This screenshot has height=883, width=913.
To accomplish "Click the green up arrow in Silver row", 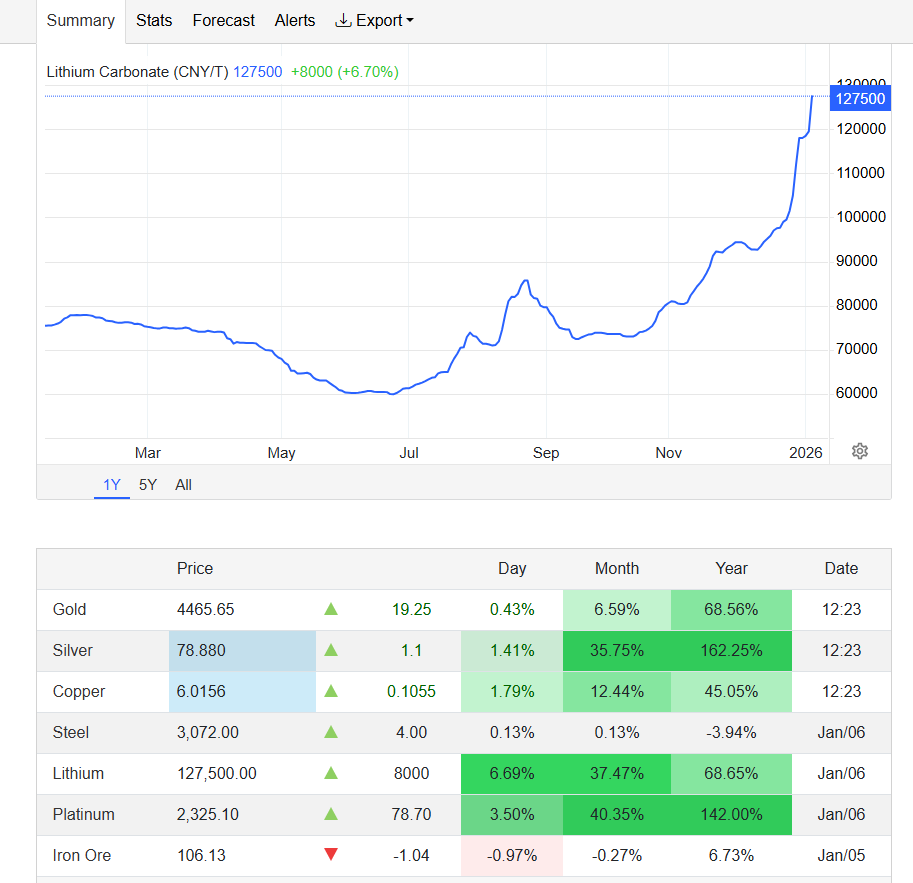I will point(331,650).
